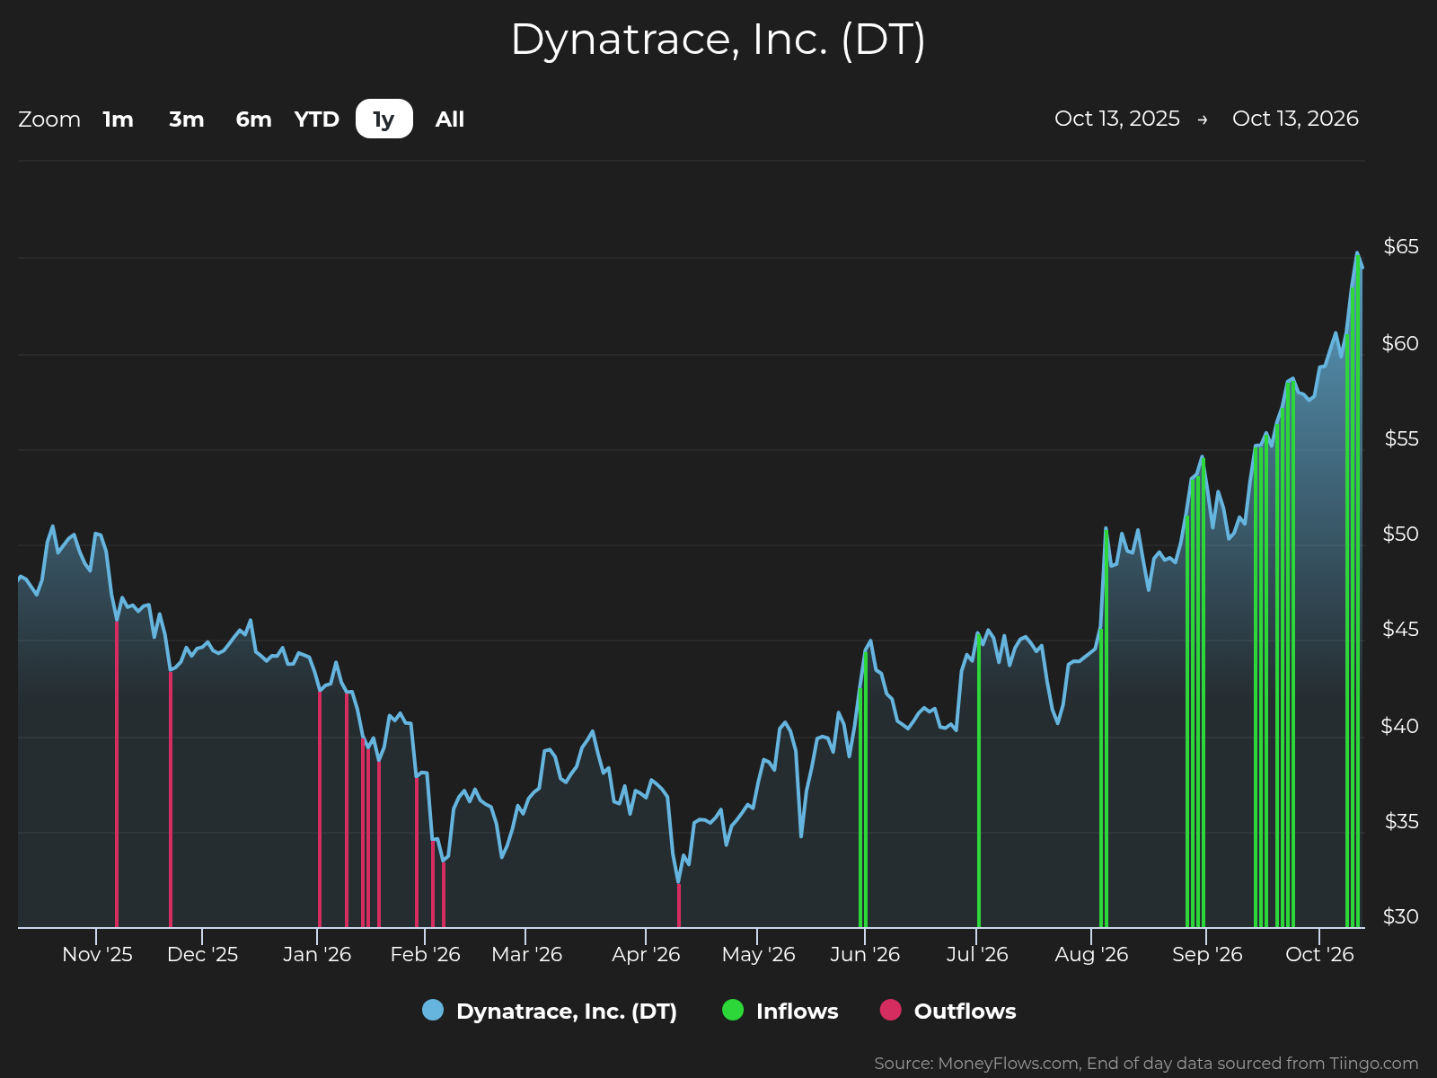Image resolution: width=1437 pixels, height=1078 pixels.
Task: Click the May '26 axis label
Action: 758,954
